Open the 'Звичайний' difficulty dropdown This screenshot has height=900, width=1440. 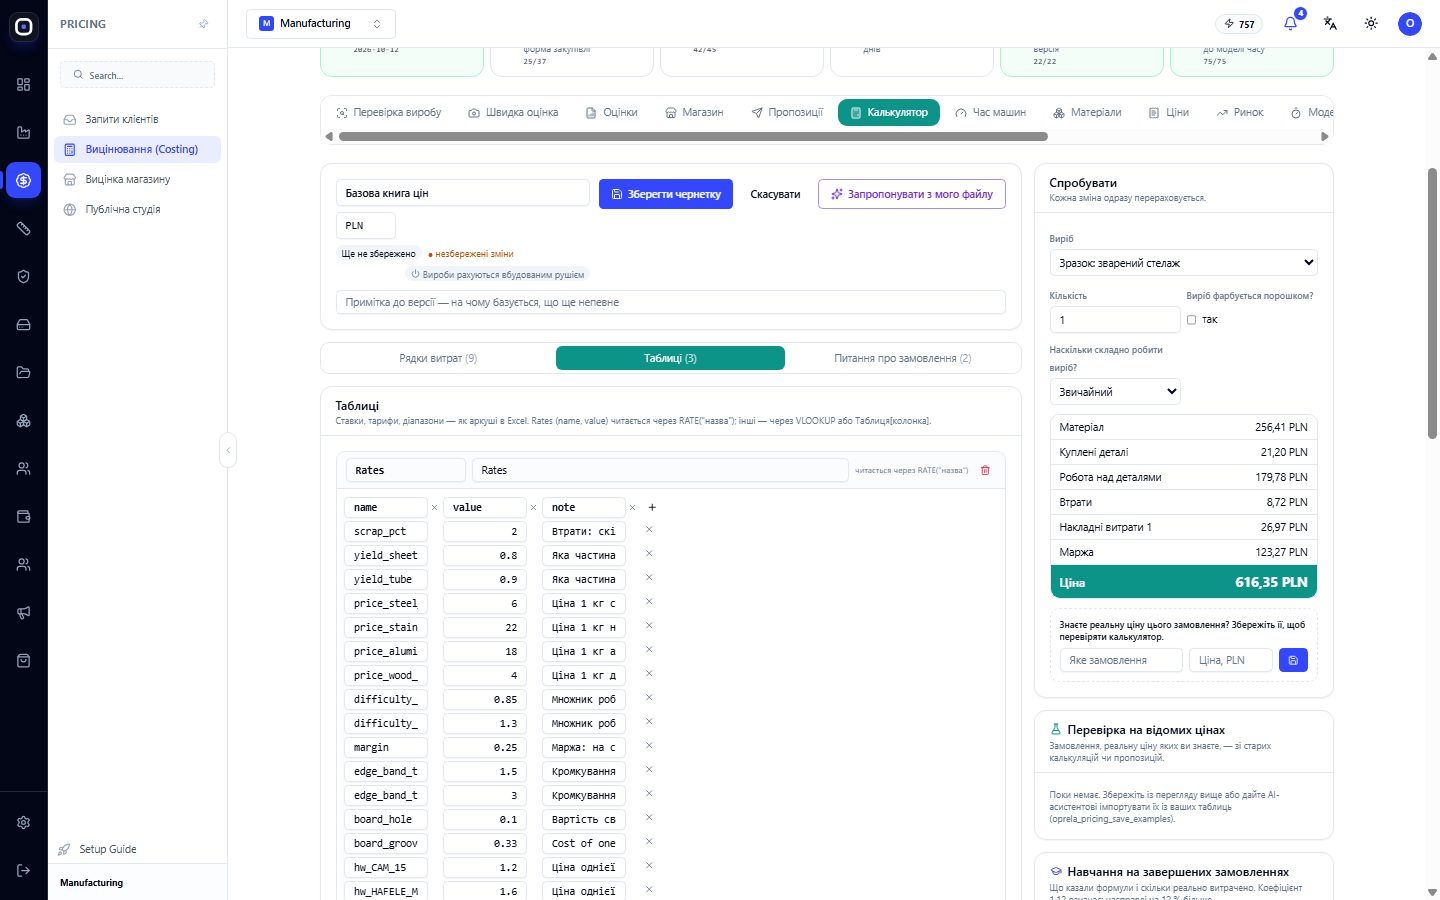point(1115,392)
